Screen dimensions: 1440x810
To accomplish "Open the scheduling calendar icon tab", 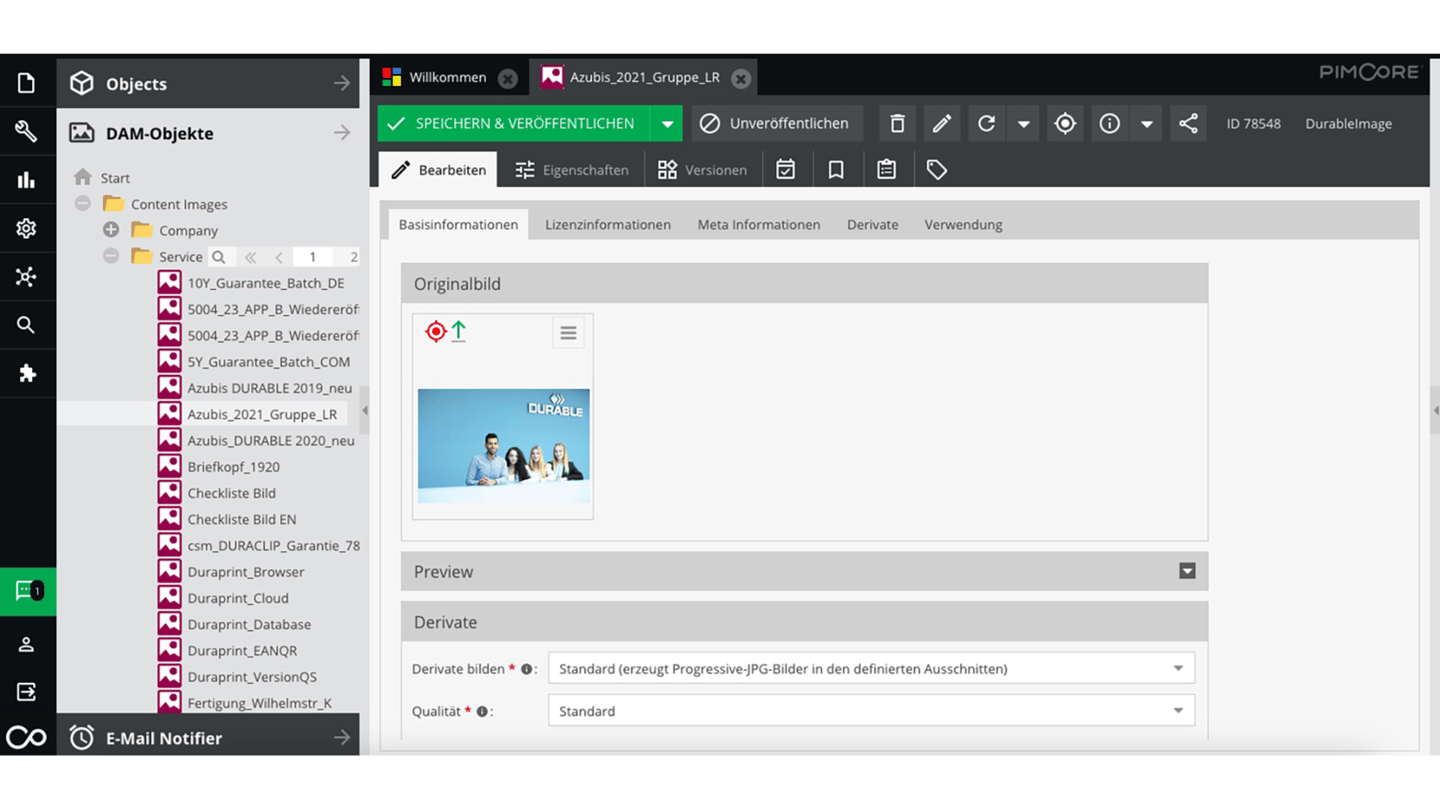I will coord(786,170).
